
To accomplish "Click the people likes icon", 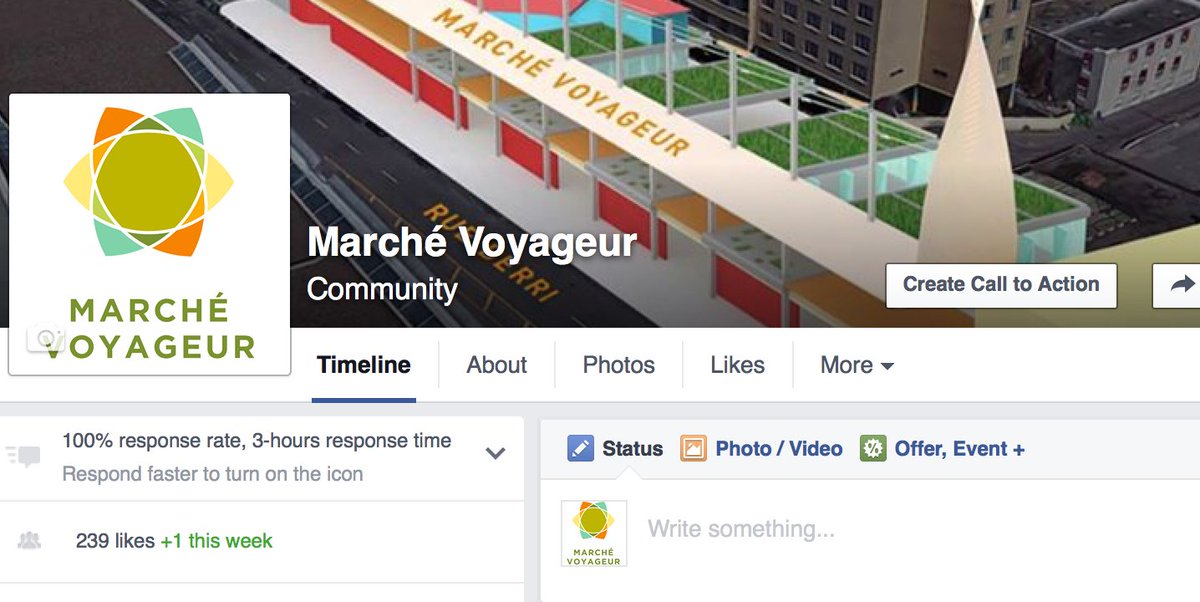I will click(x=29, y=541).
